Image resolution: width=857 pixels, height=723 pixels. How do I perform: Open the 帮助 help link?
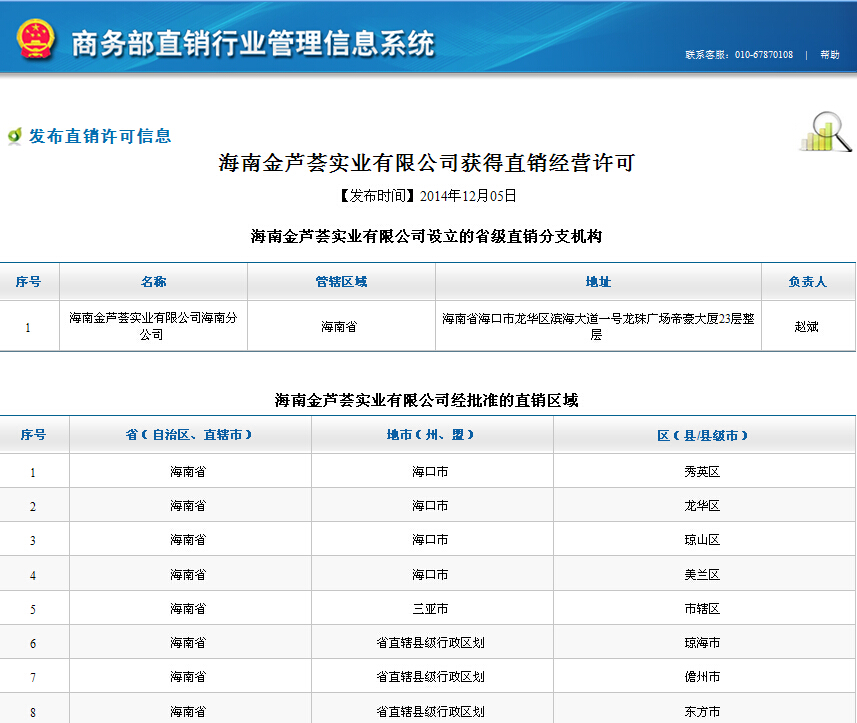829,55
